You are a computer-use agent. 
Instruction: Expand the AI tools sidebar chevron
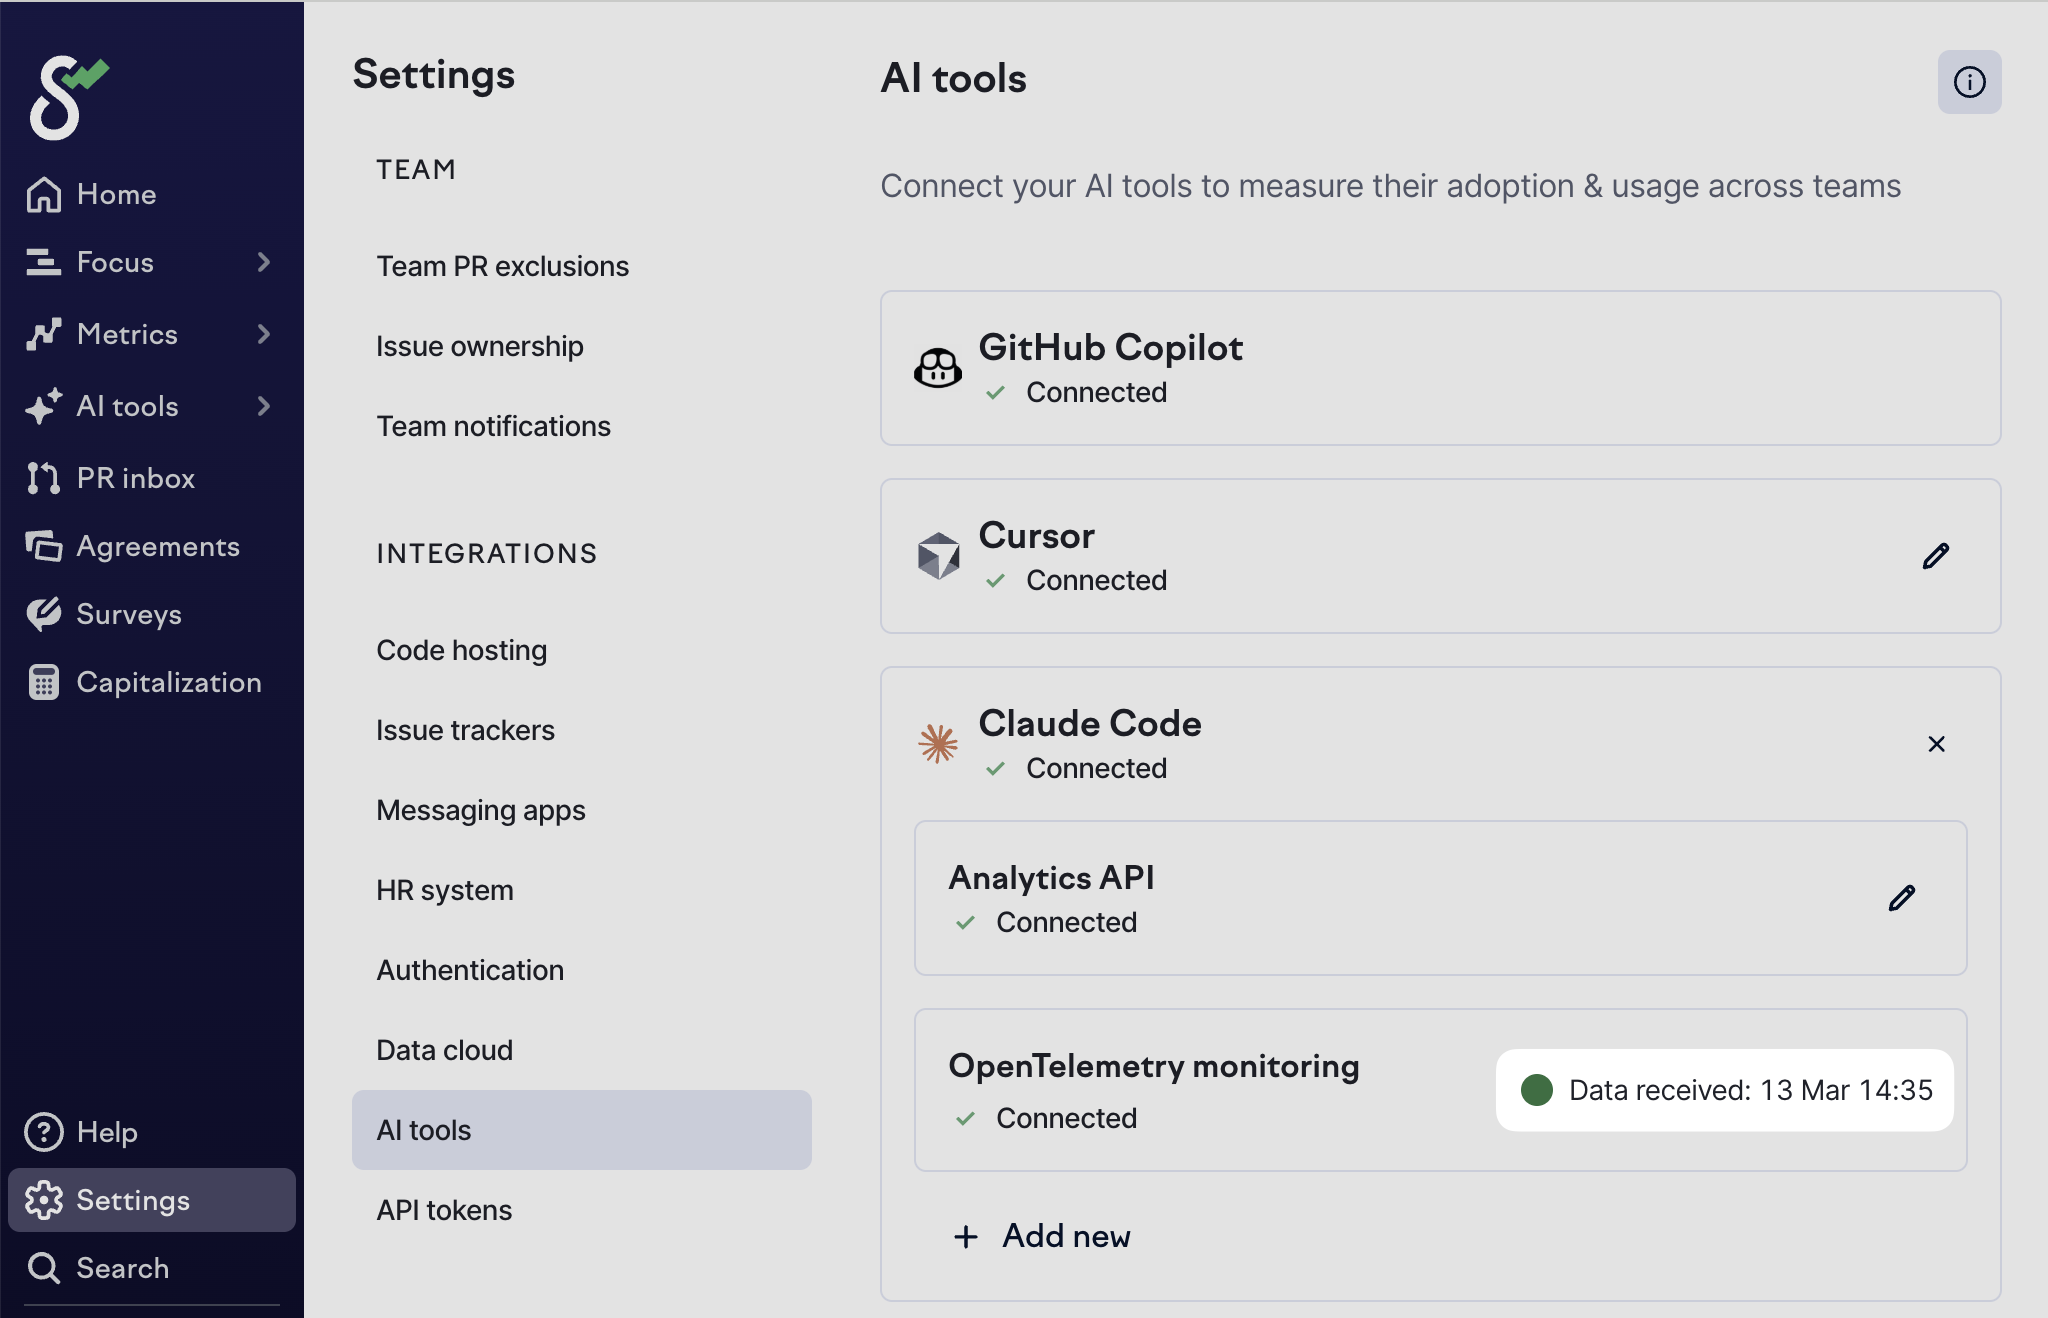click(264, 406)
